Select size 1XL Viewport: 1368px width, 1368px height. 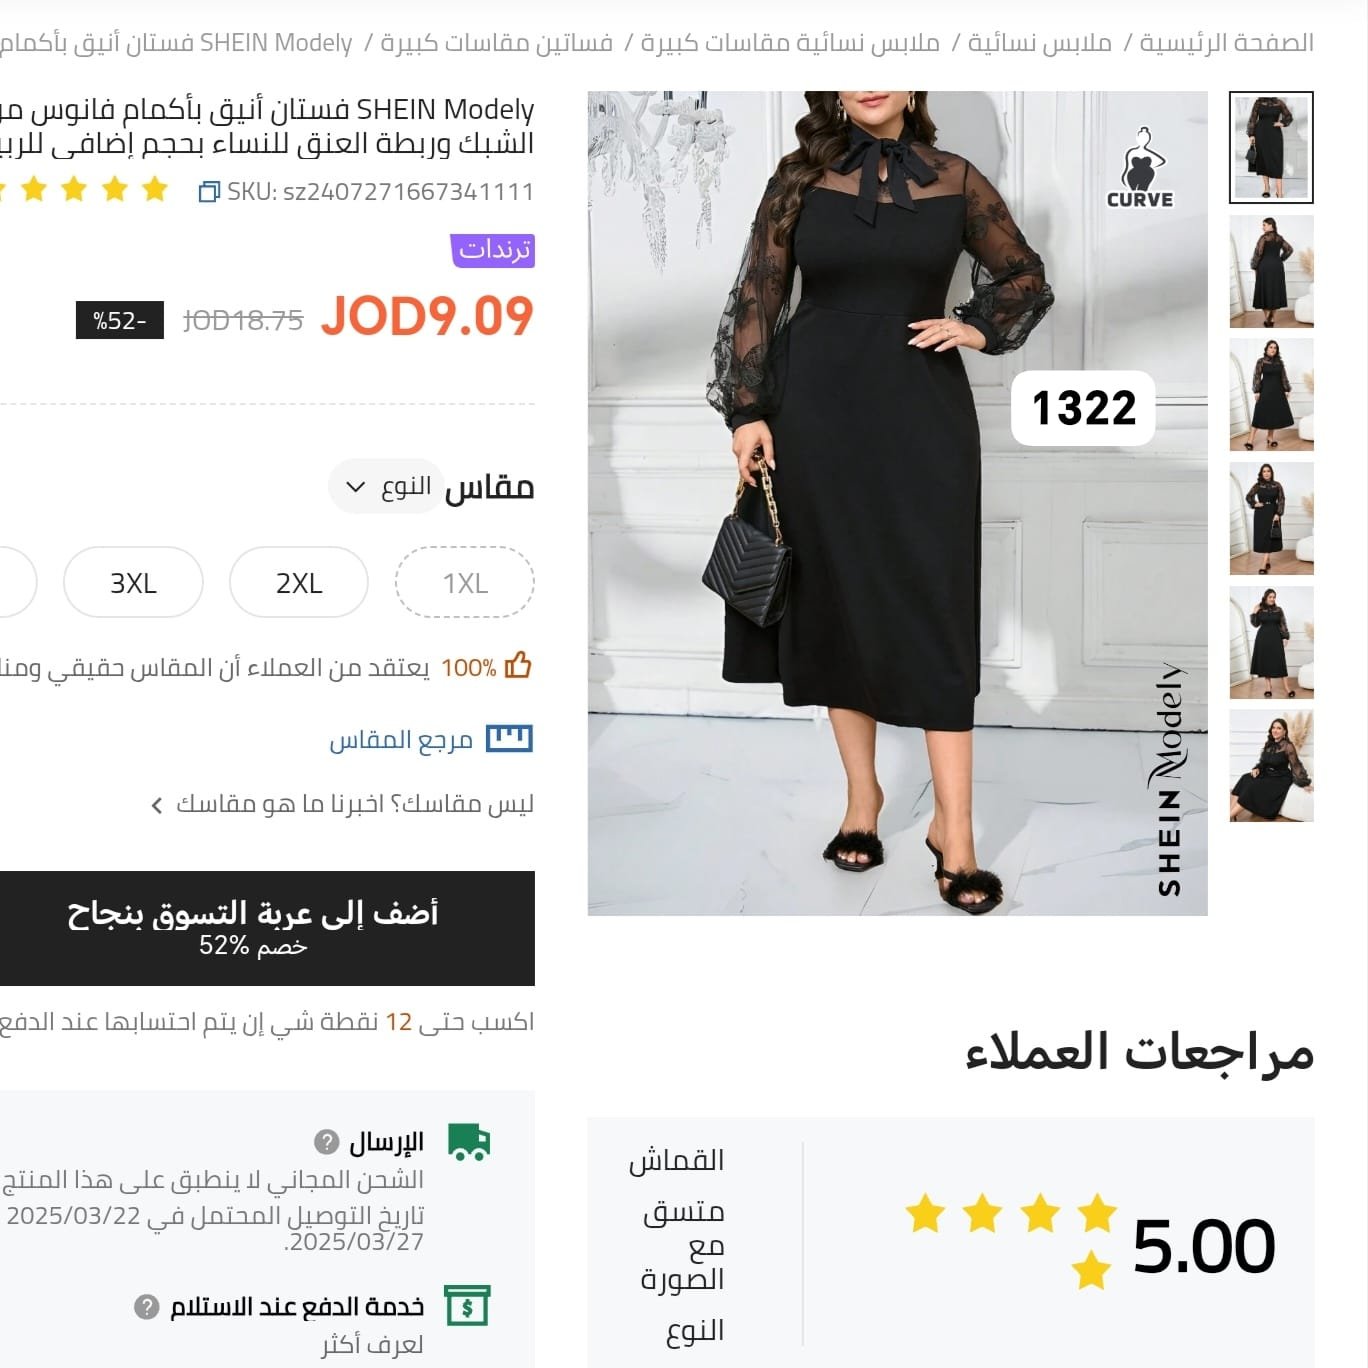pyautogui.click(x=465, y=582)
